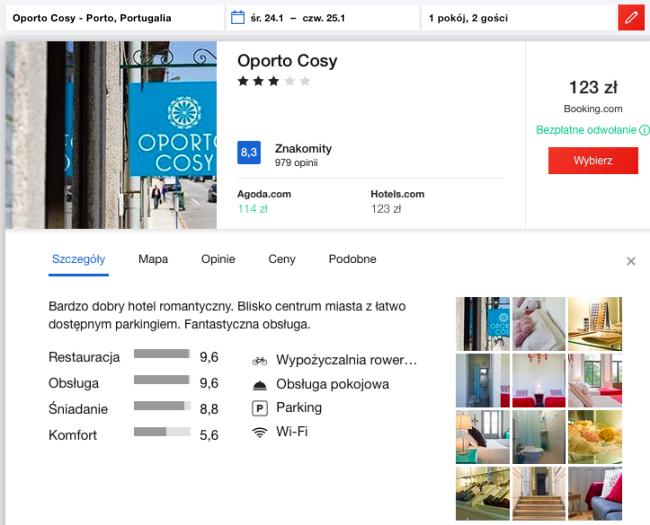This screenshot has width=650, height=525.
Task: Open the blue bathroom door thumbnail
Action: point(483,380)
